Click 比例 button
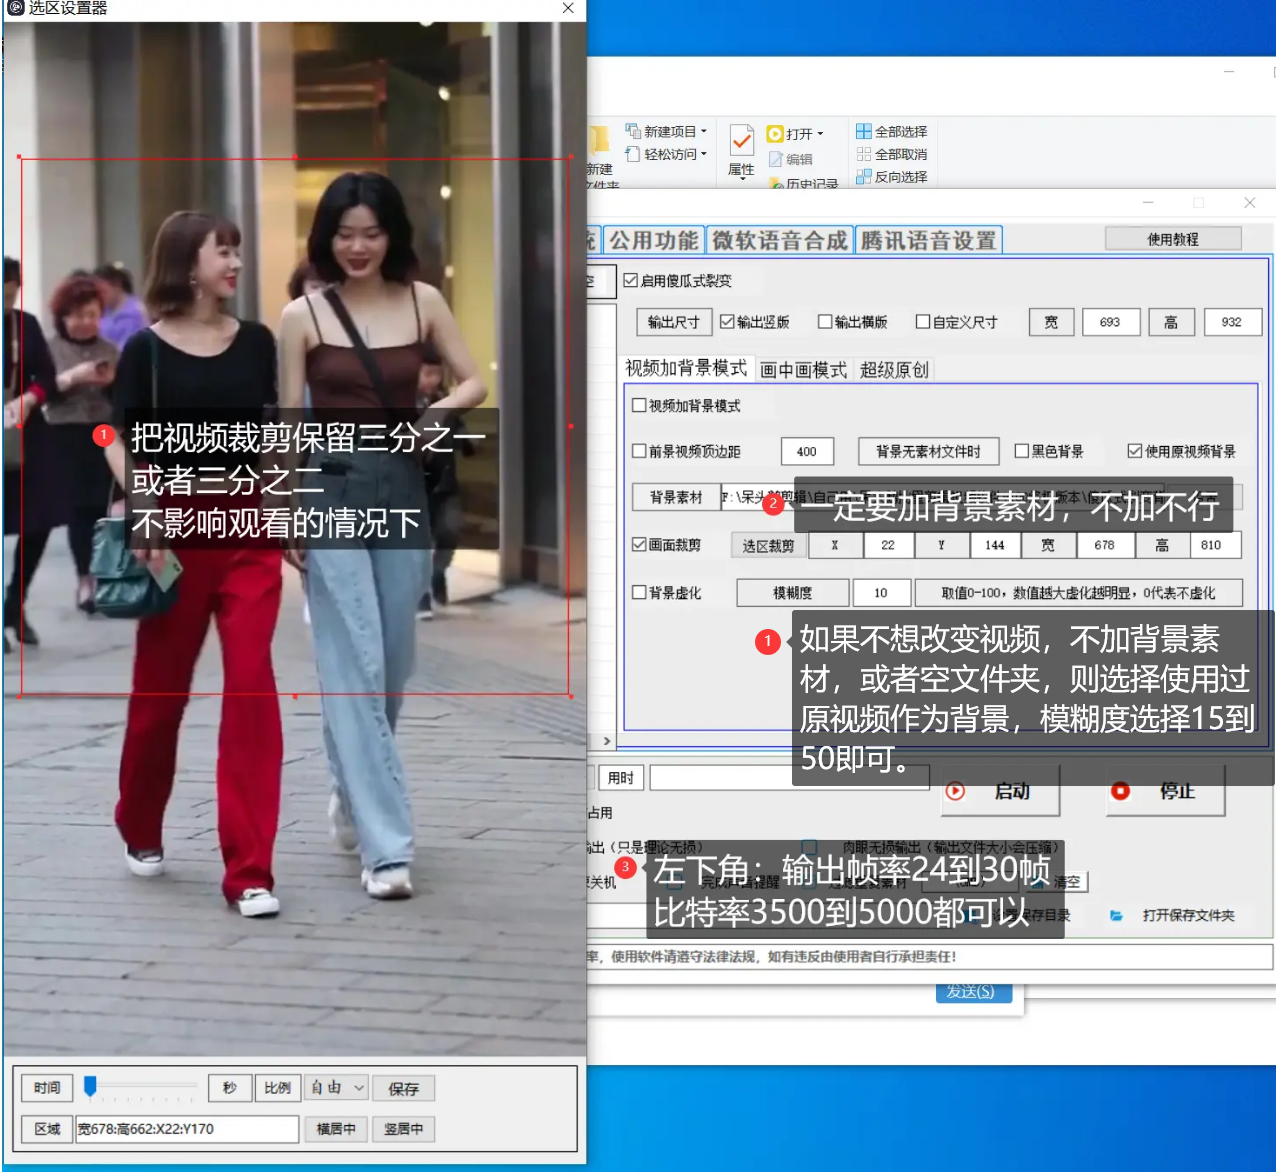This screenshot has width=1276, height=1173. [277, 1088]
